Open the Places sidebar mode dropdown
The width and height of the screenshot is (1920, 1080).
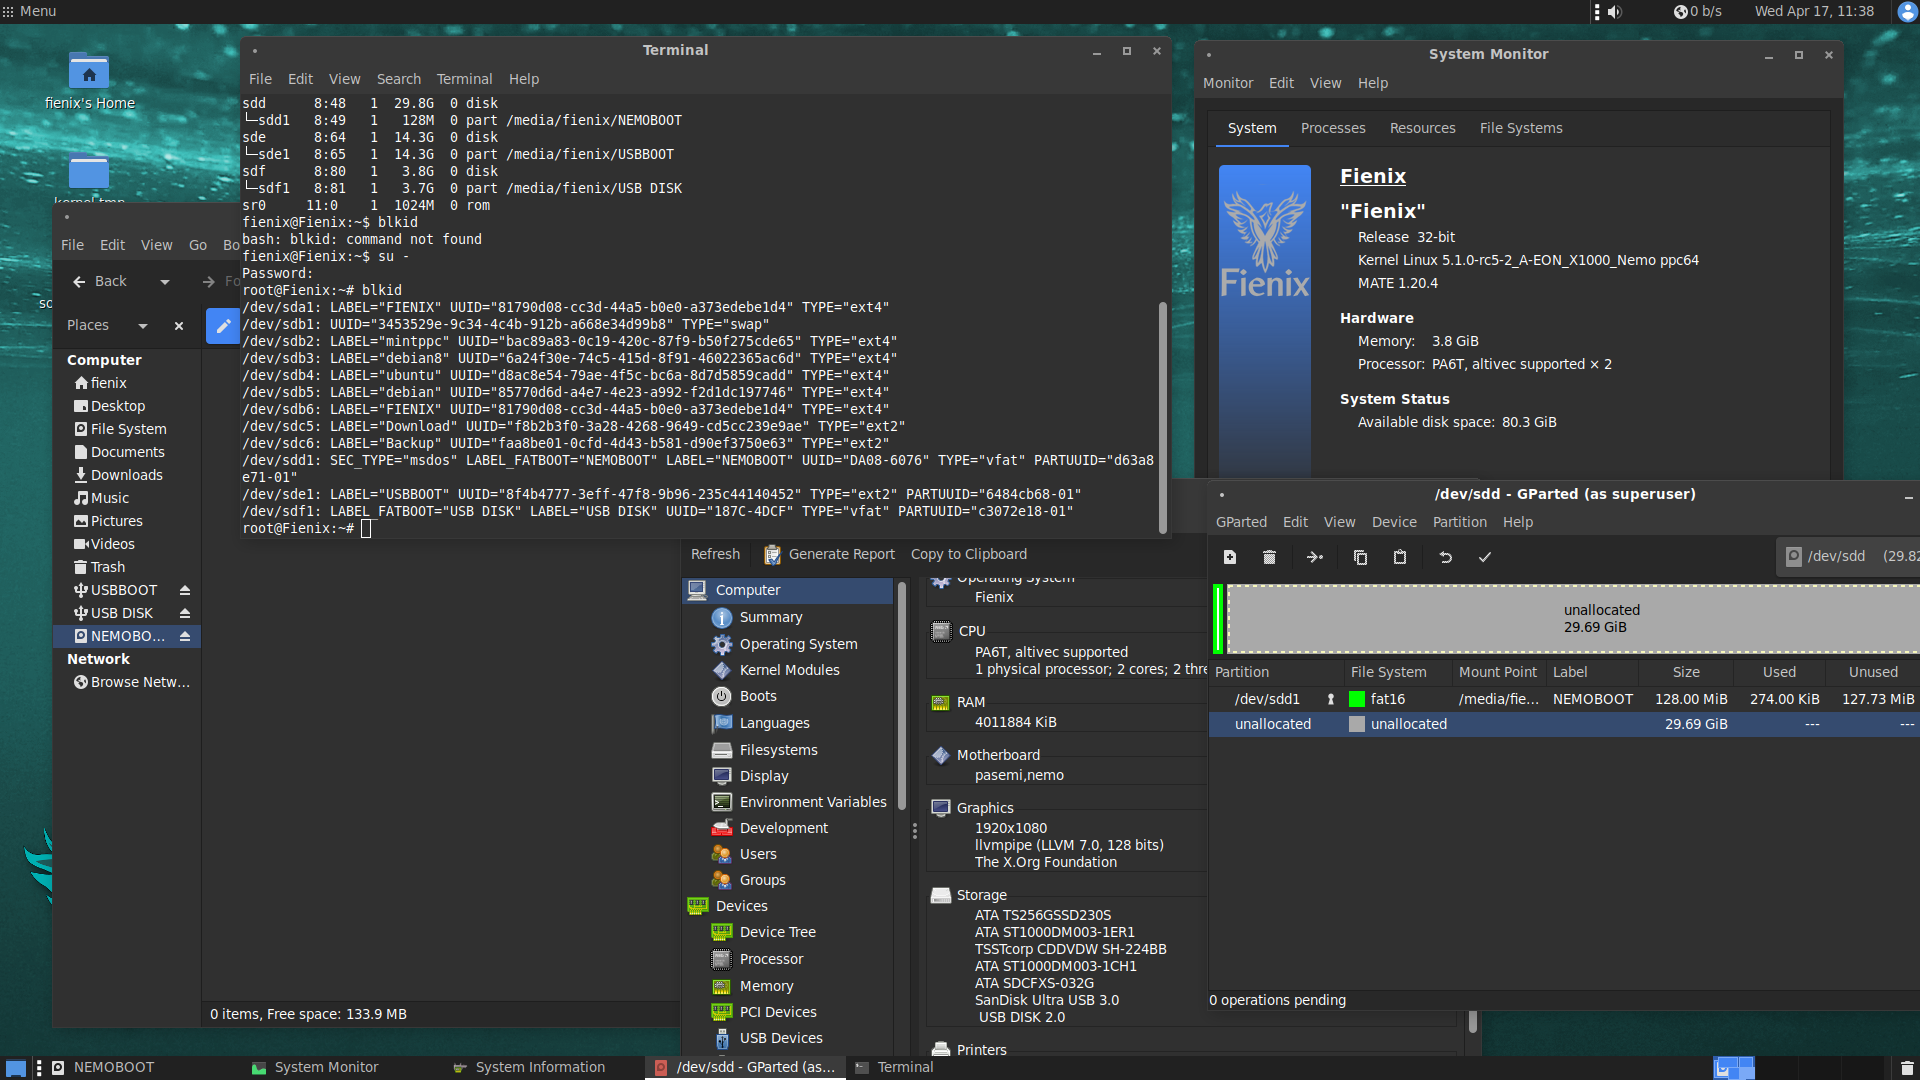point(143,326)
